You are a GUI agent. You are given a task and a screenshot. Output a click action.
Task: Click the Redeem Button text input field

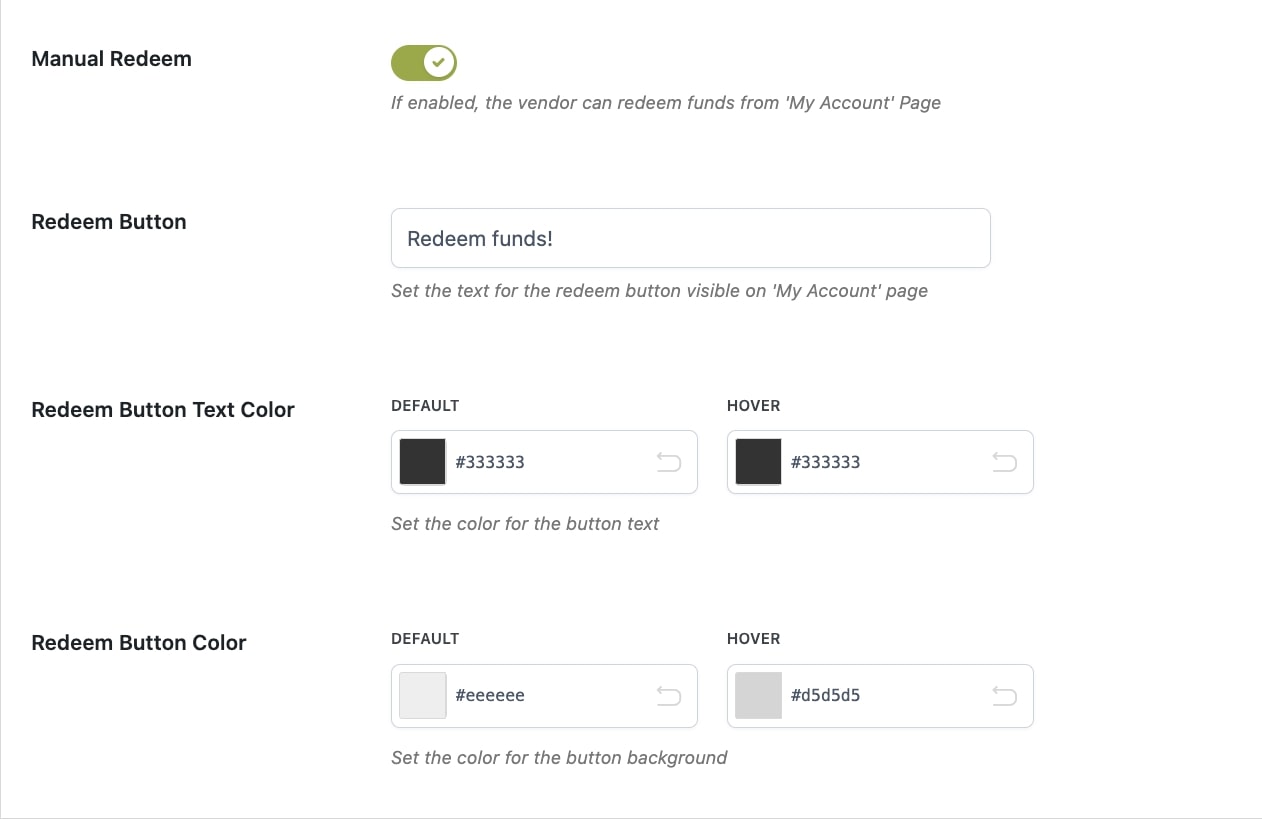[690, 238]
